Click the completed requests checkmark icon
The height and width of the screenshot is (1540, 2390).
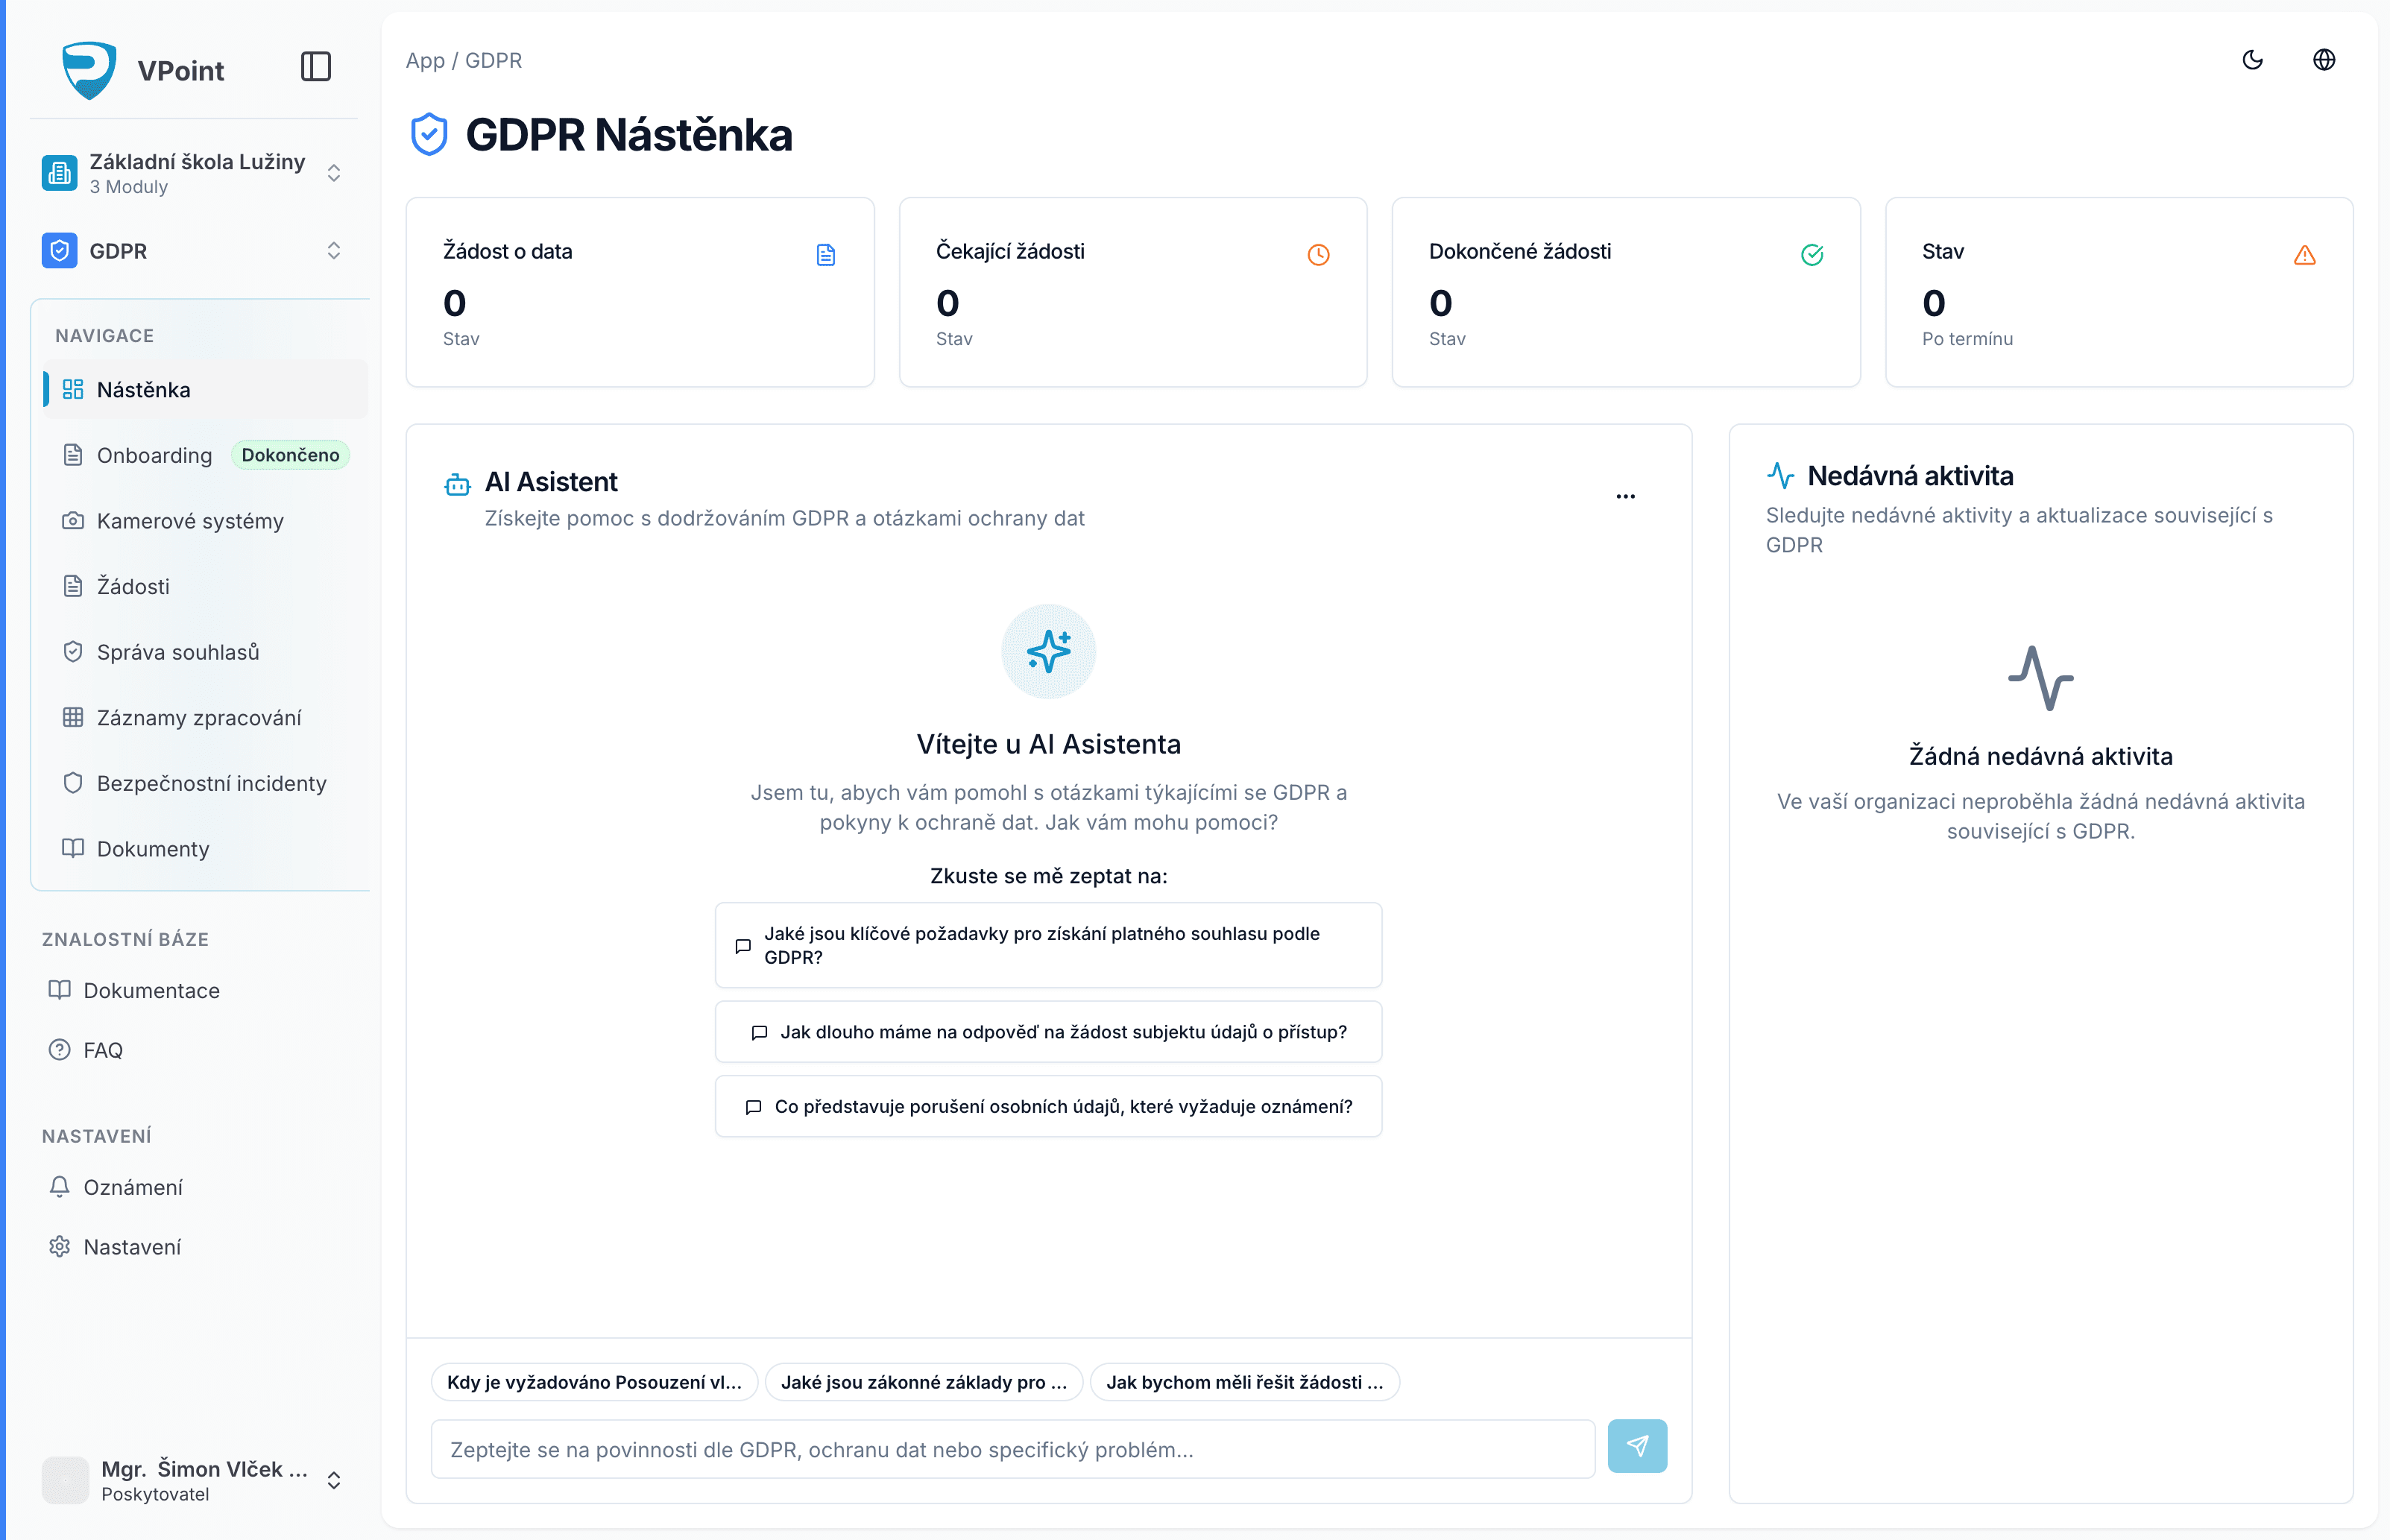pyautogui.click(x=1811, y=255)
